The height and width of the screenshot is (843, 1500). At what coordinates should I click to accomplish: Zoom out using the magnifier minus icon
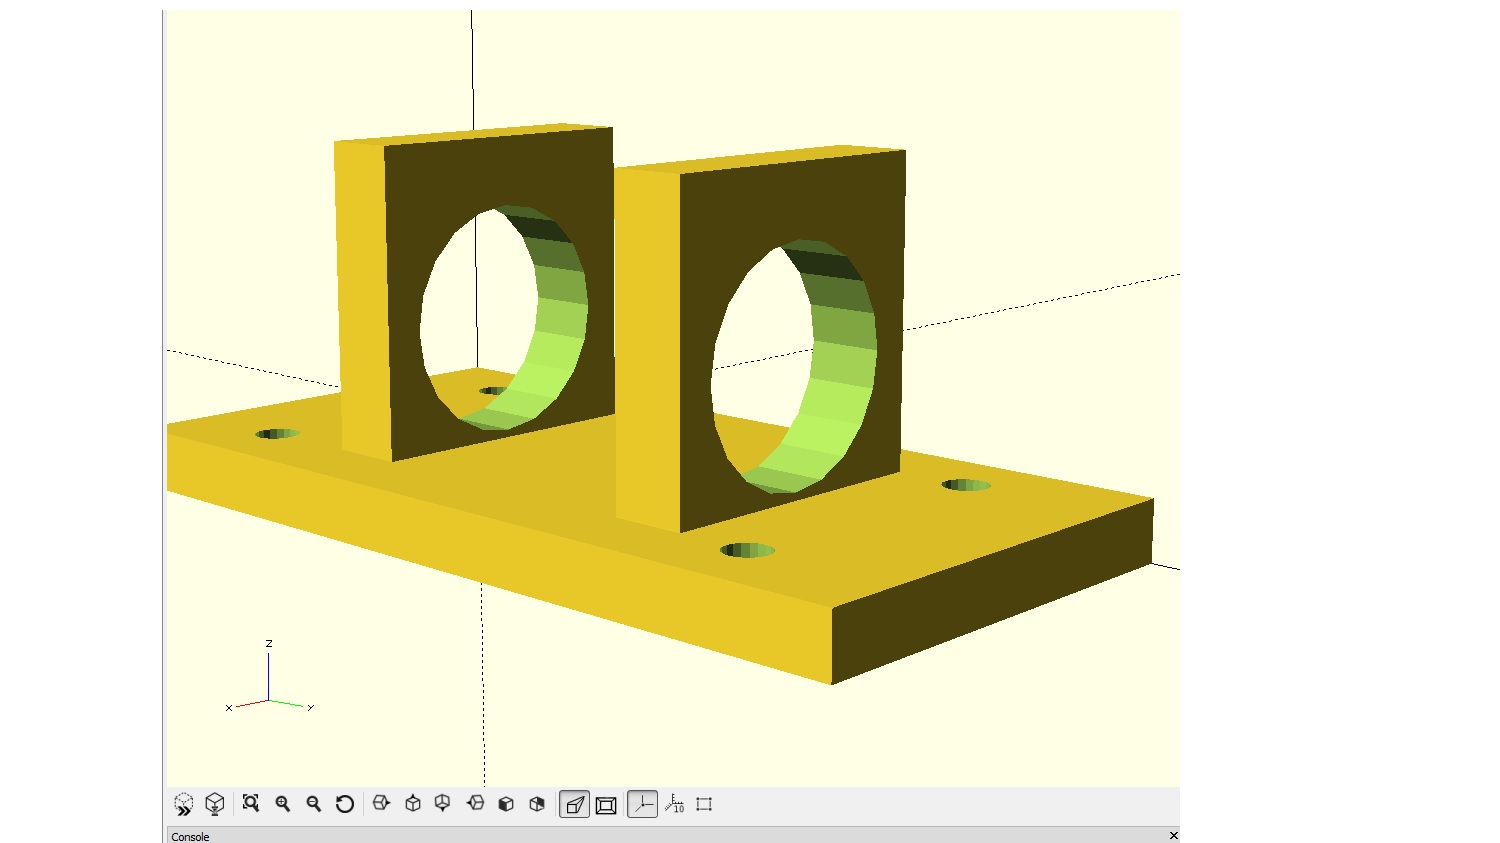(314, 804)
